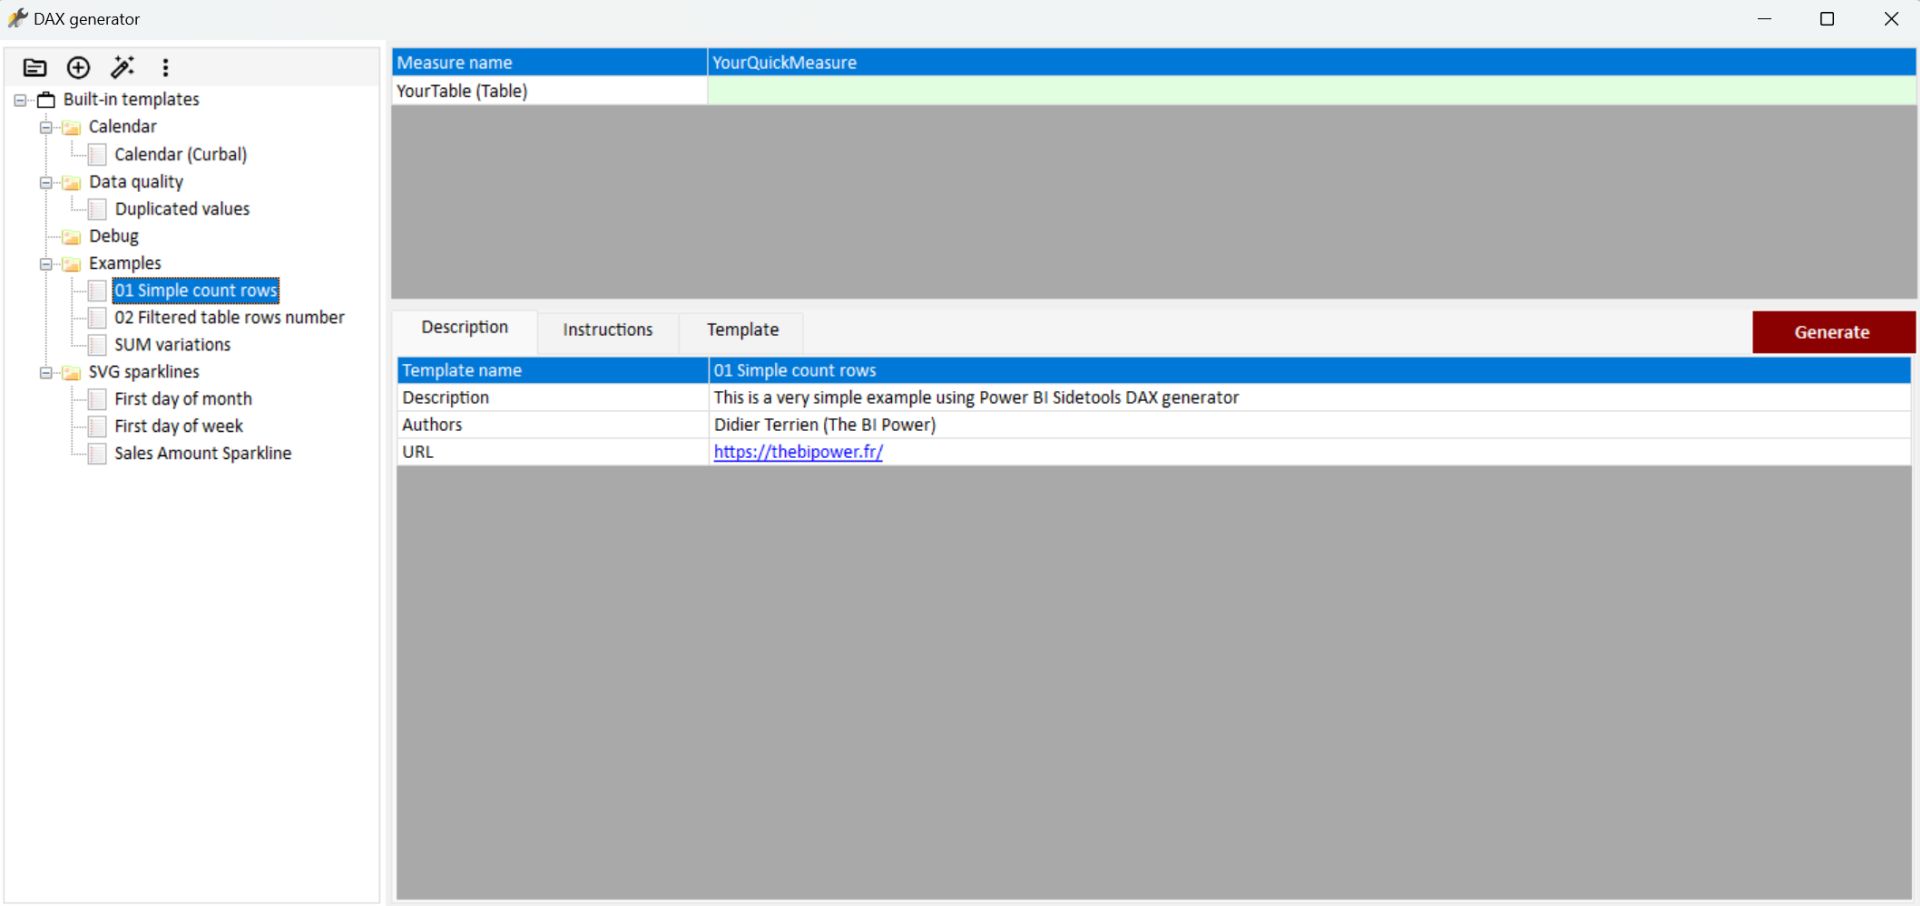Click the Didier Terrien author cell
Screen dimensions: 1920x906
click(x=1310, y=425)
